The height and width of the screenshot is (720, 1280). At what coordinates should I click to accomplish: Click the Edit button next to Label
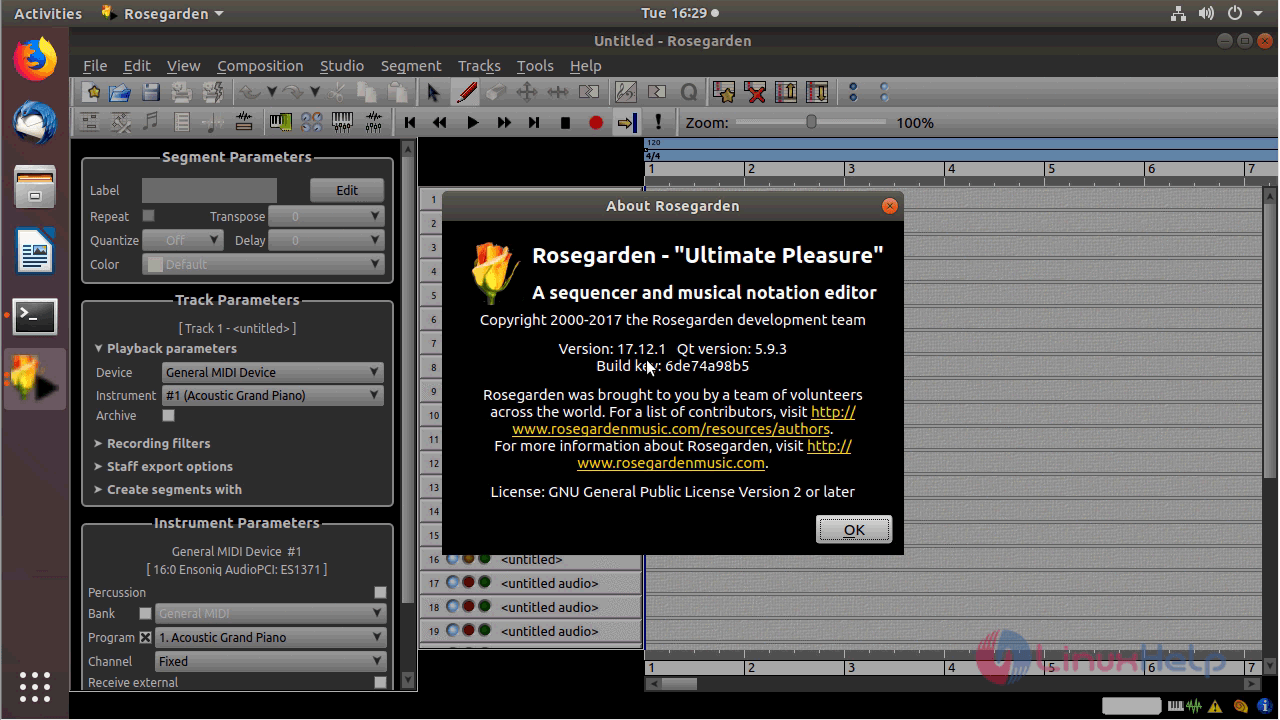[x=347, y=190]
